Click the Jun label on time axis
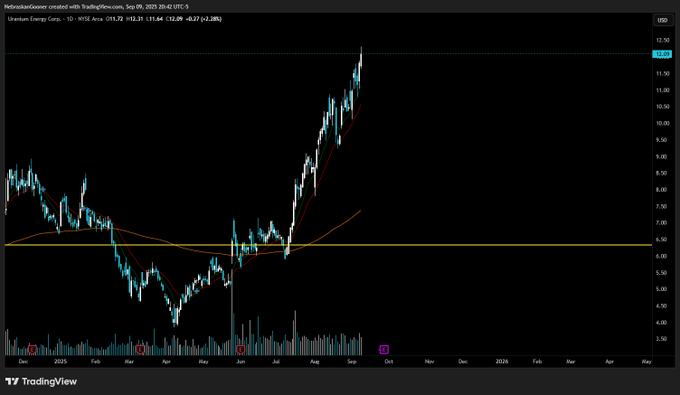 pyautogui.click(x=241, y=362)
